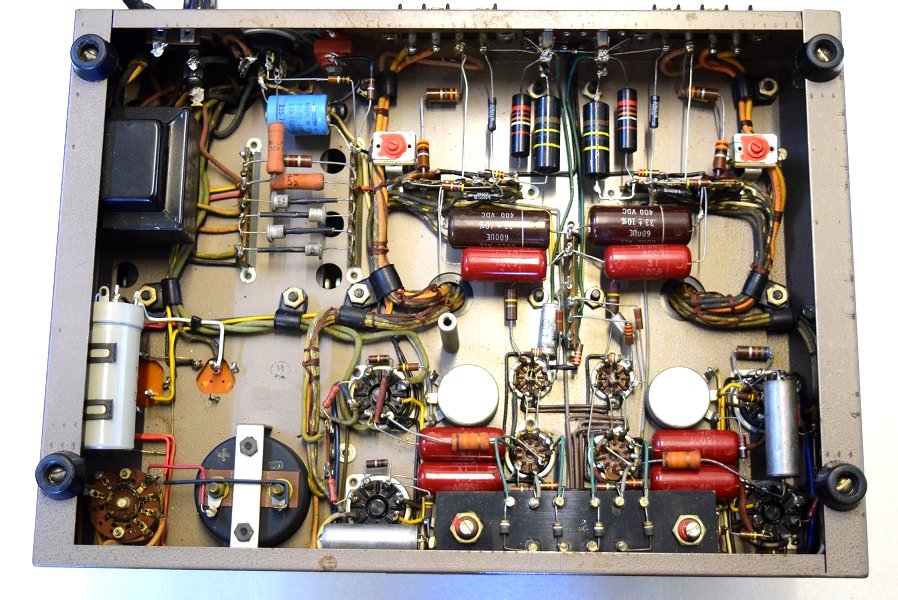Click the silver tubular capacitor at bottom
This screenshot has height=600, width=898.
pyautogui.click(x=369, y=536)
